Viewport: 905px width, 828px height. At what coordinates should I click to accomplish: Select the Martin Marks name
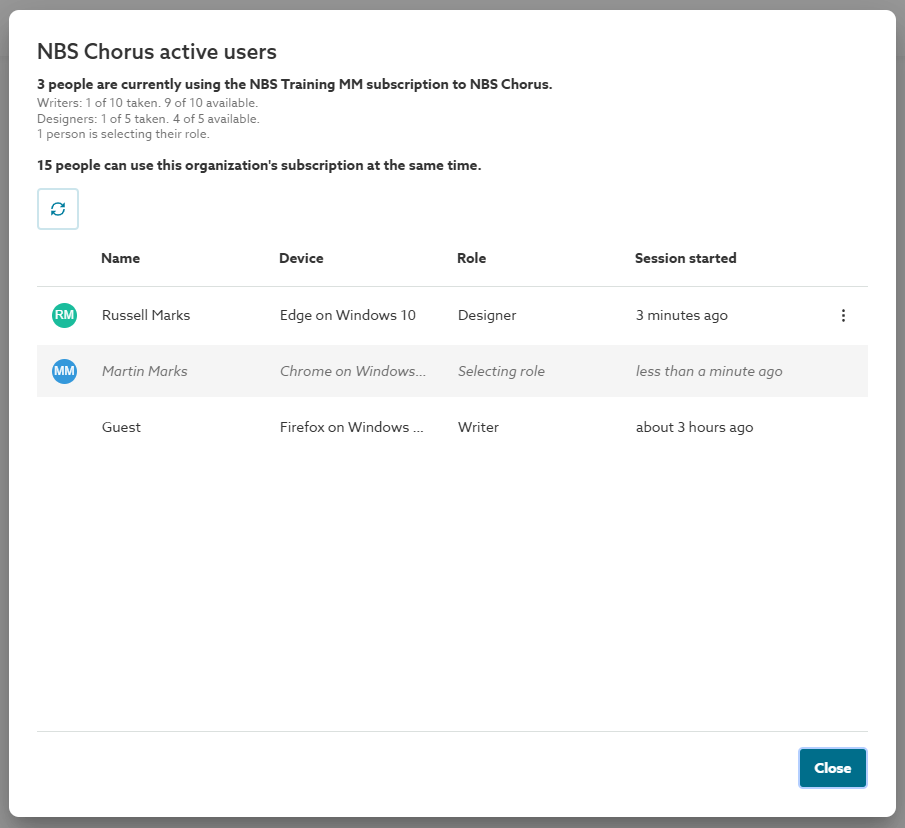coord(145,371)
